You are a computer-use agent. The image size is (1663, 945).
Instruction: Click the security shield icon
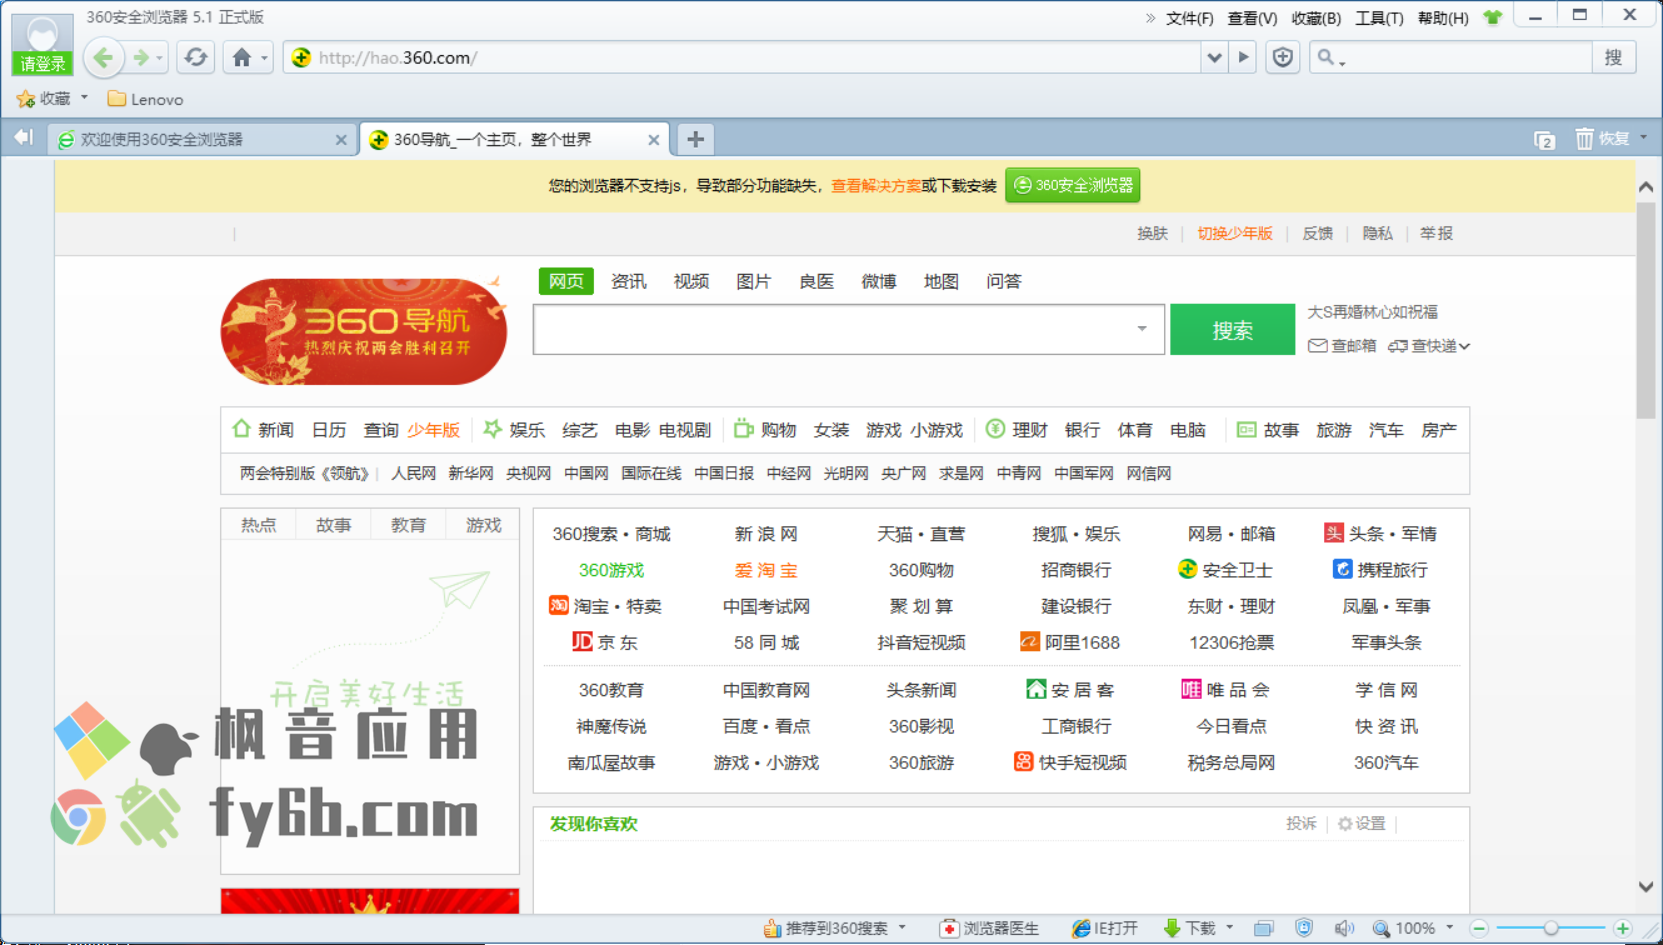tap(1282, 58)
